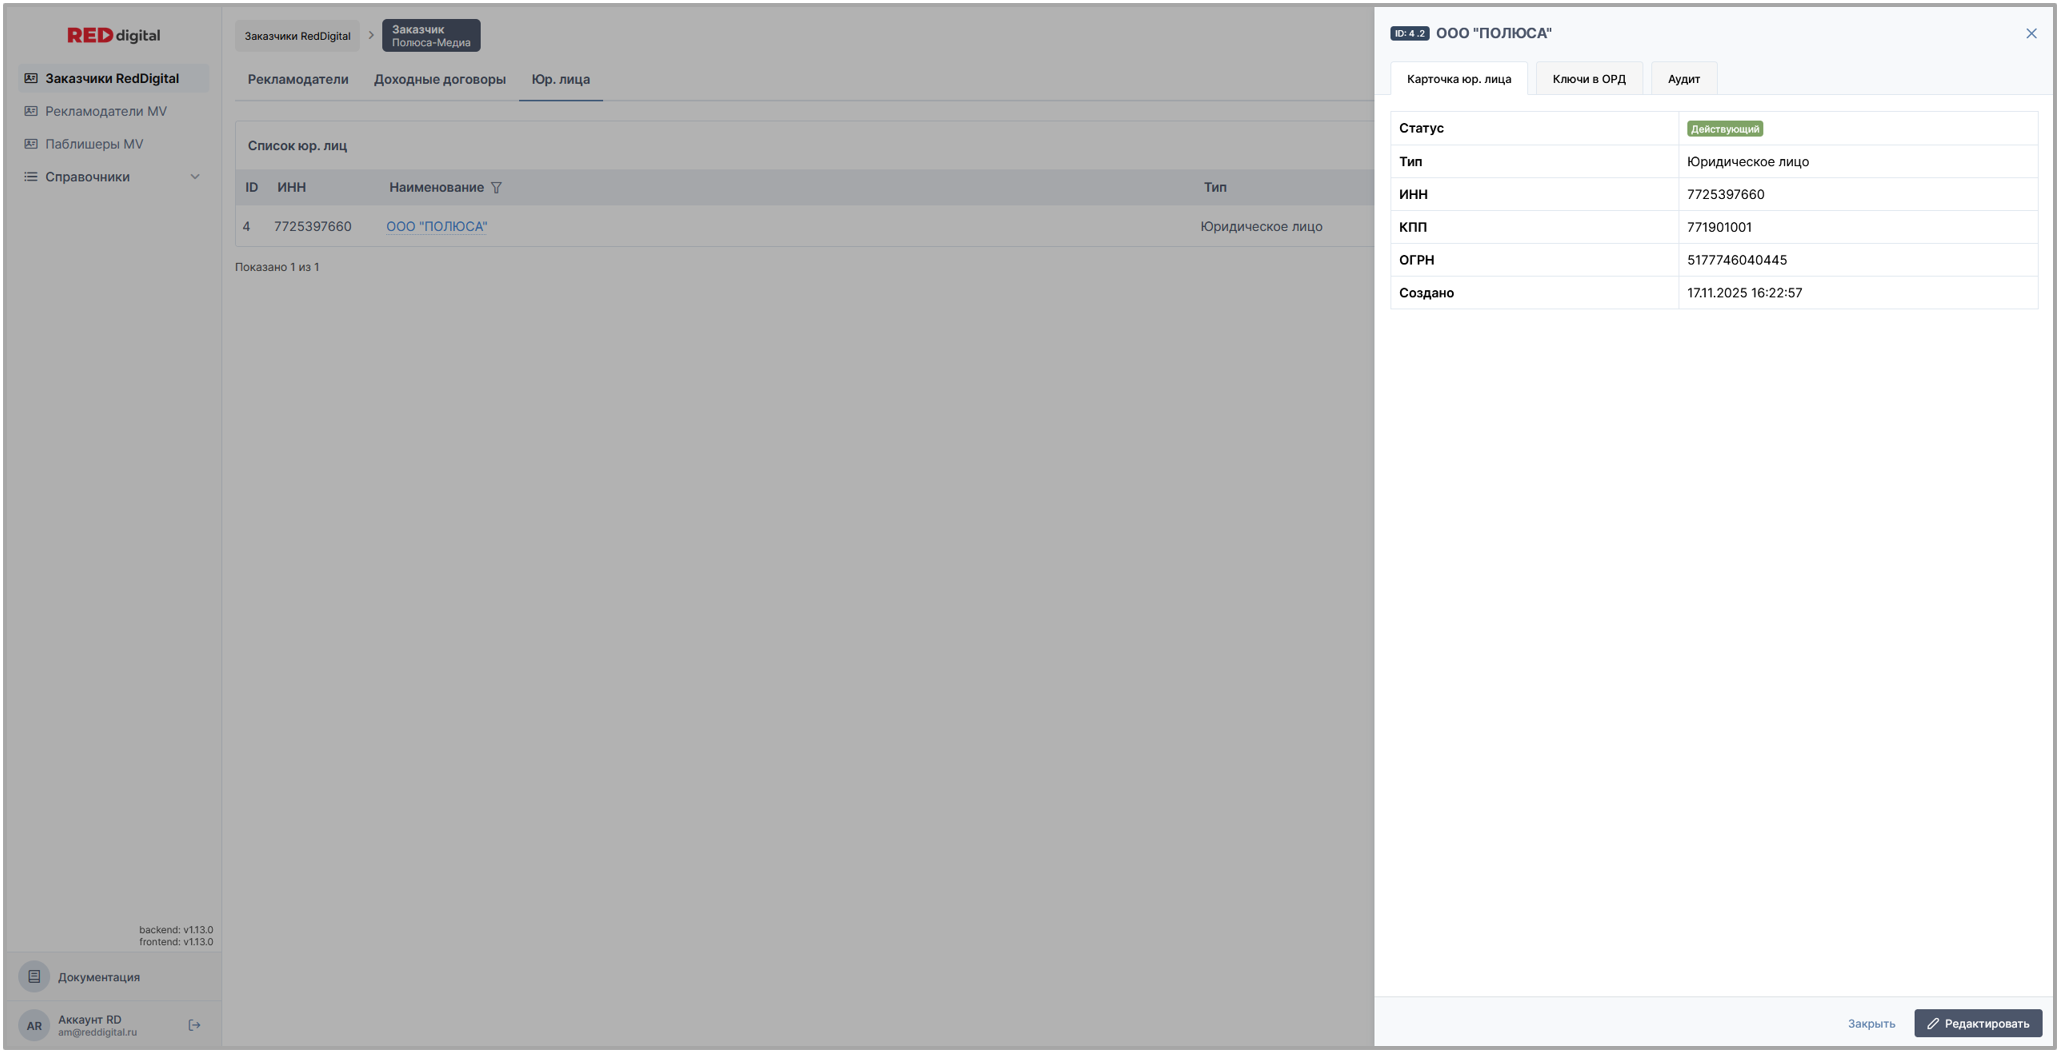Click the Закрыть button
The width and height of the screenshot is (2061, 1053).
click(x=1870, y=1023)
